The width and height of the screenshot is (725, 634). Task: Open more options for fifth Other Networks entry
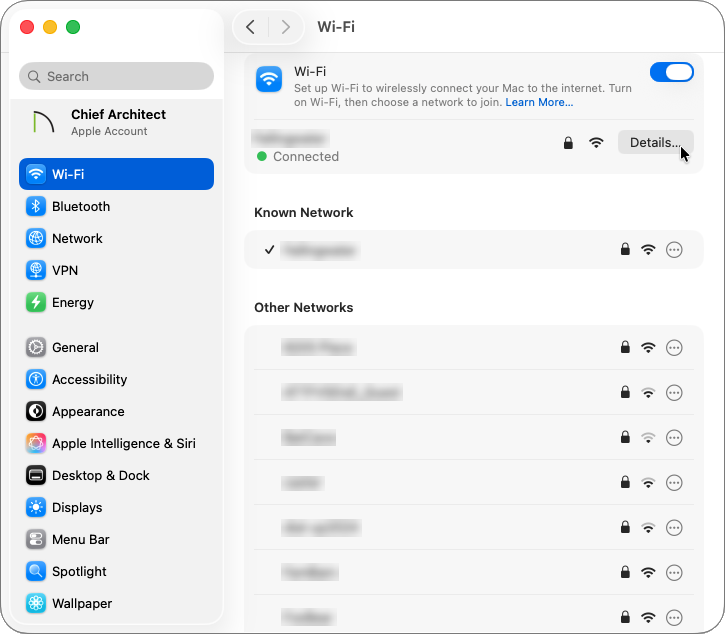click(x=674, y=527)
